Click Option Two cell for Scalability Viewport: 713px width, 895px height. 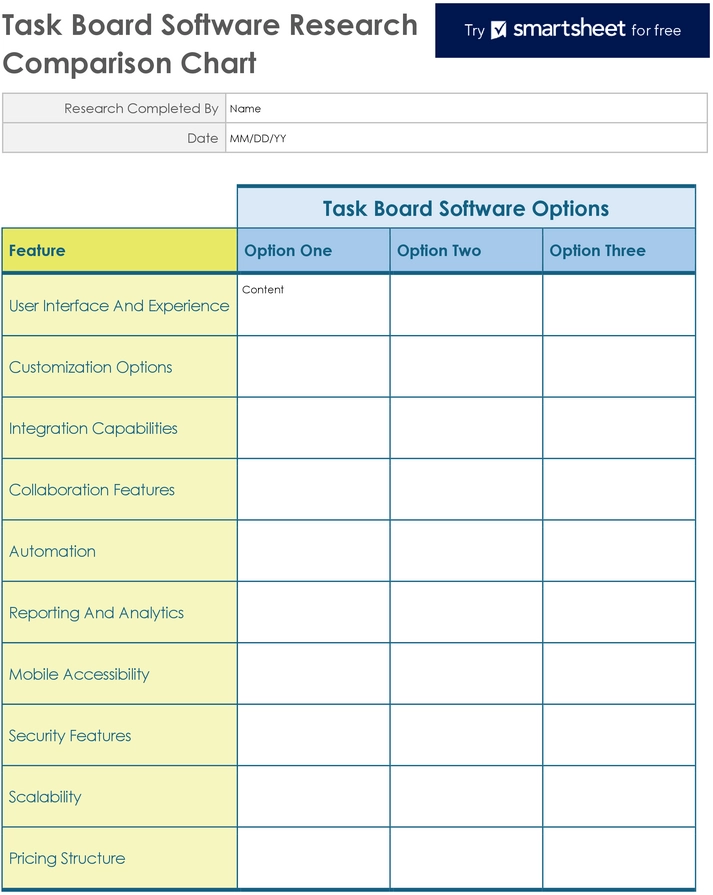[466, 797]
